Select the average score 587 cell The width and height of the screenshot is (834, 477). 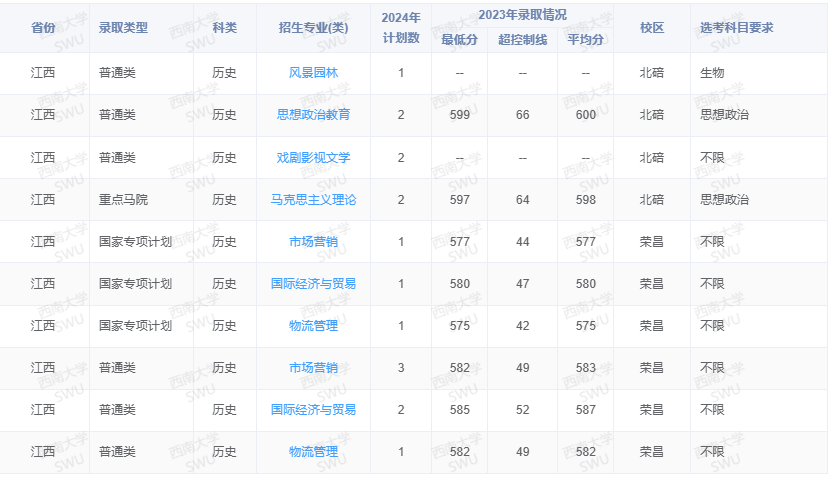(586, 409)
